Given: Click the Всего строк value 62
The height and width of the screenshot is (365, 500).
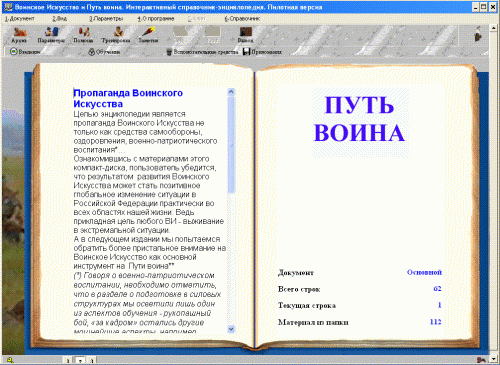Looking at the screenshot, I should point(437,289).
